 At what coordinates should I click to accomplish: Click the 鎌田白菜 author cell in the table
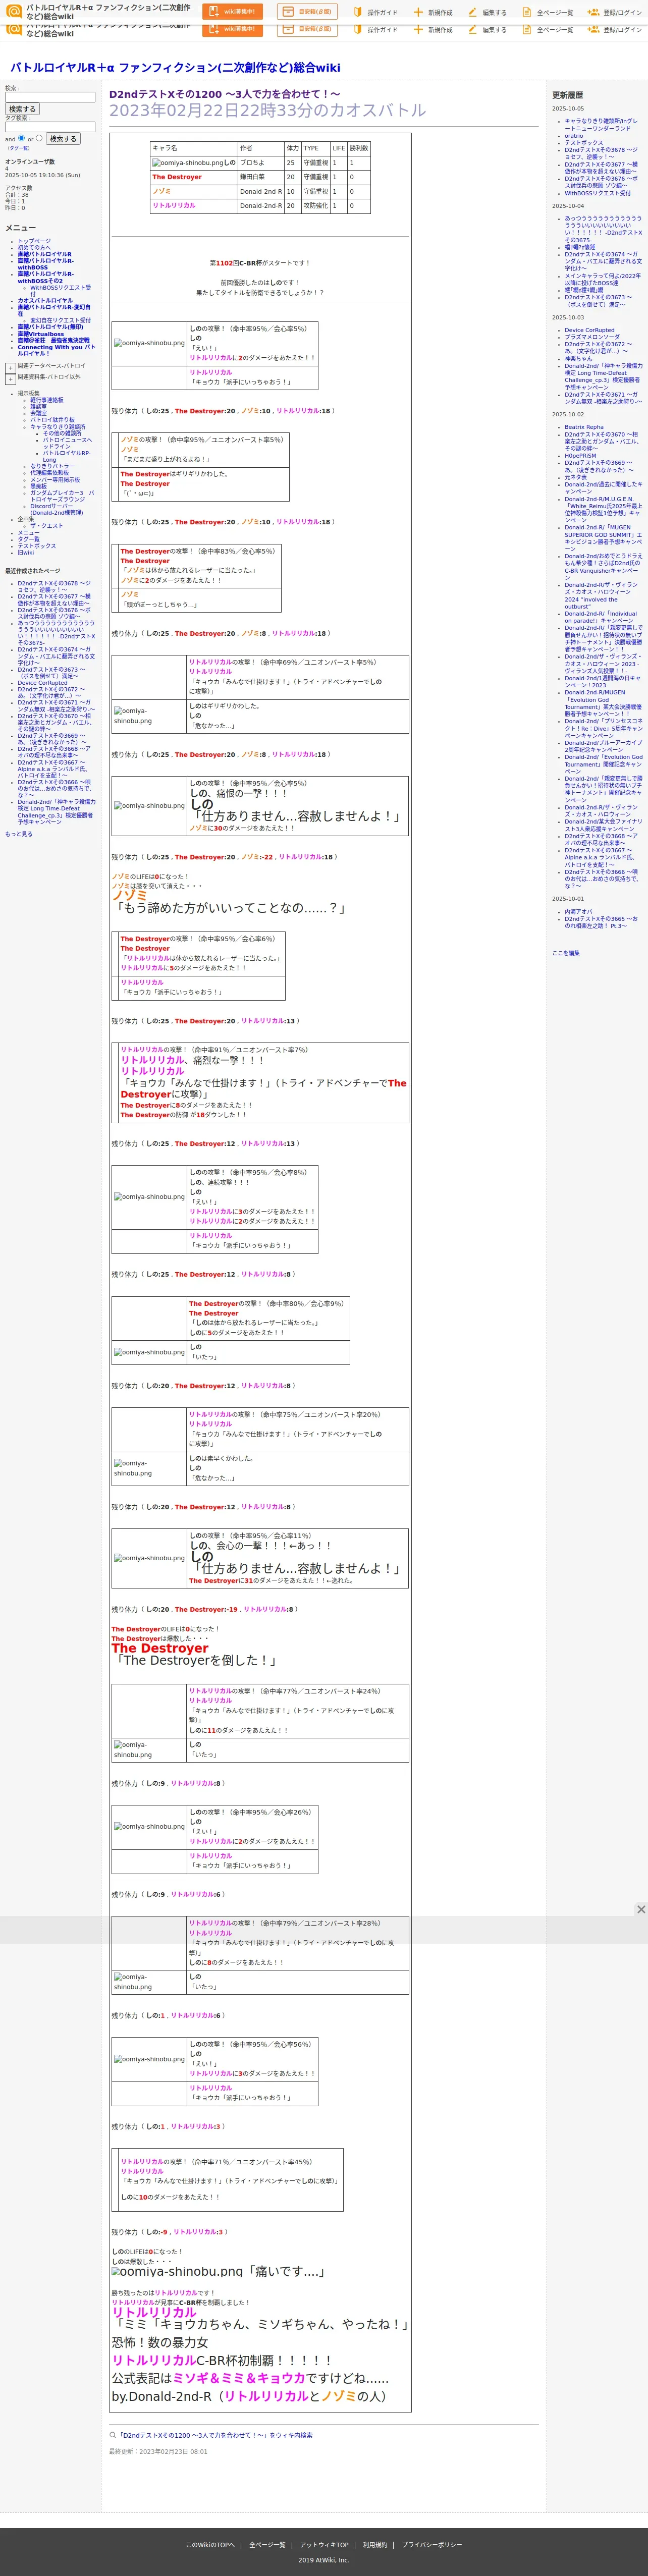[x=260, y=177]
